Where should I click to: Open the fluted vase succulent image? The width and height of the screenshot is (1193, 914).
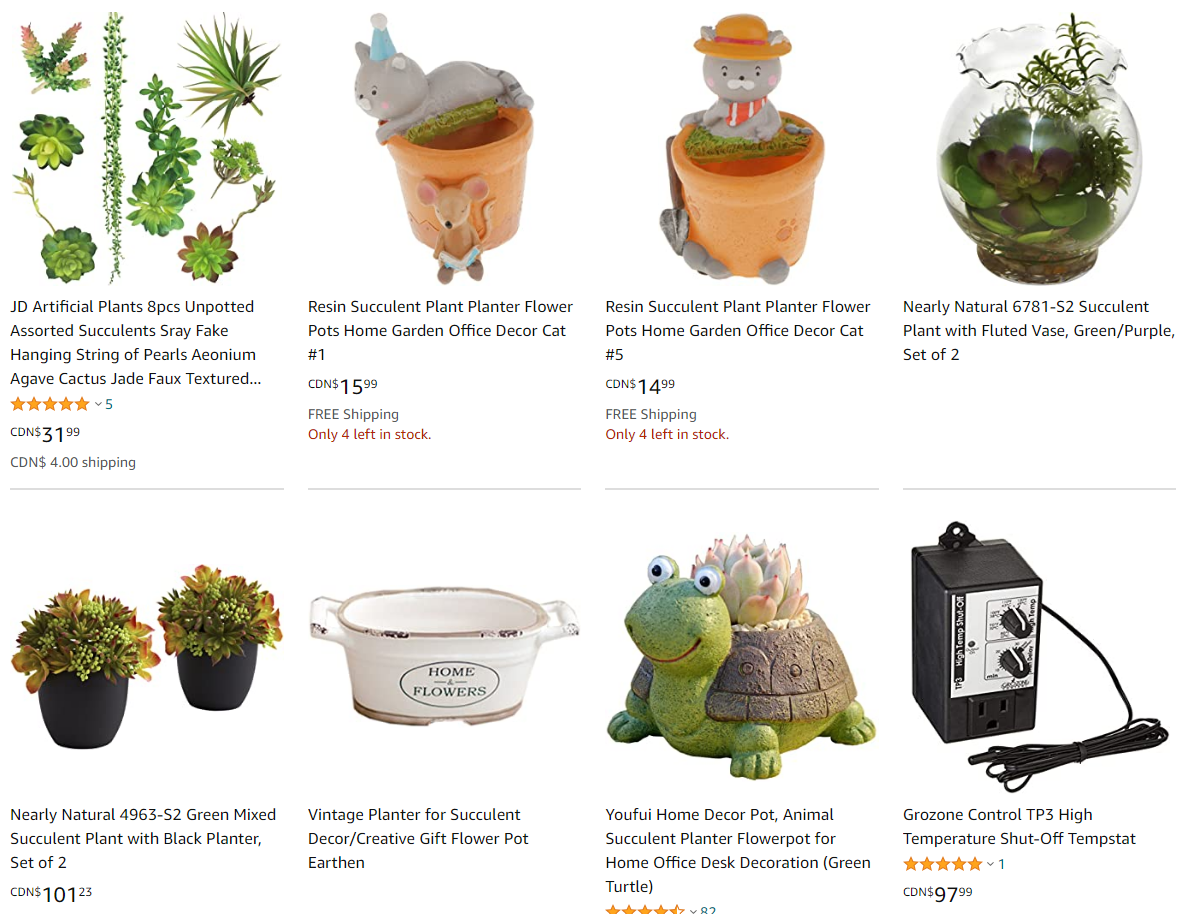pos(1039,148)
